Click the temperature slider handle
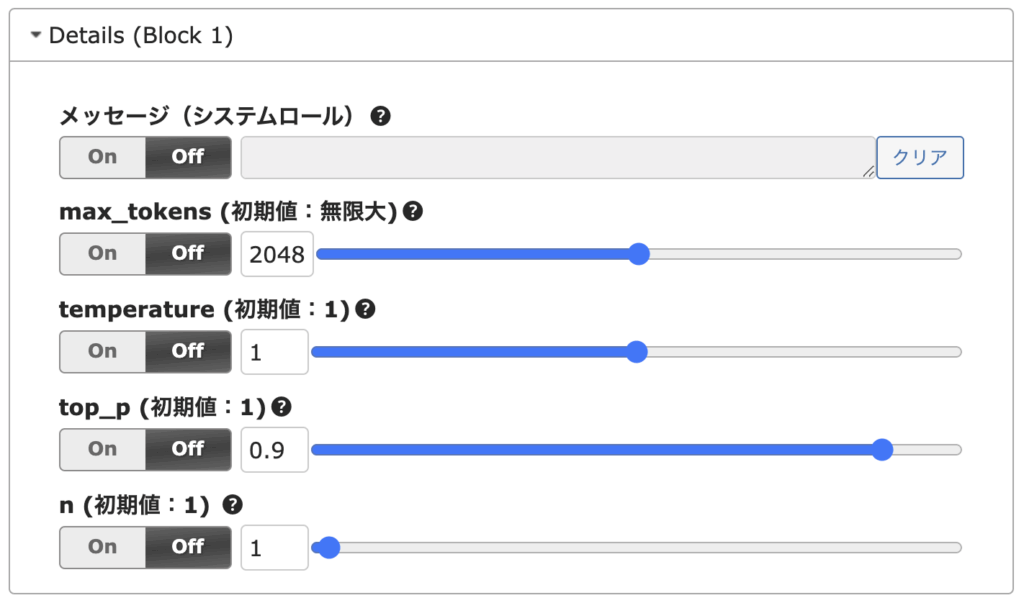The width and height of the screenshot is (1024, 603). coord(636,352)
